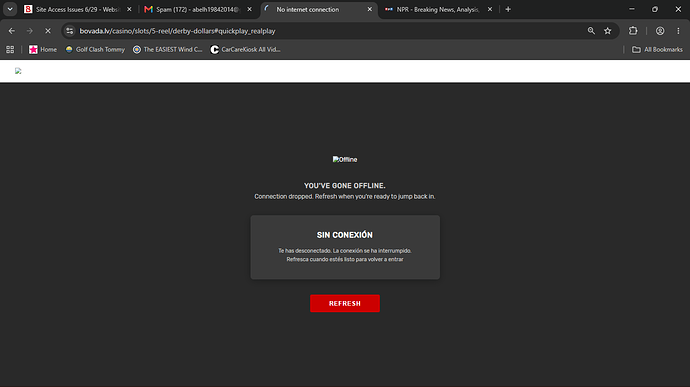Image resolution: width=690 pixels, height=387 pixels.
Task: Open the zoom magnifier icon in address bar
Action: 591,31
